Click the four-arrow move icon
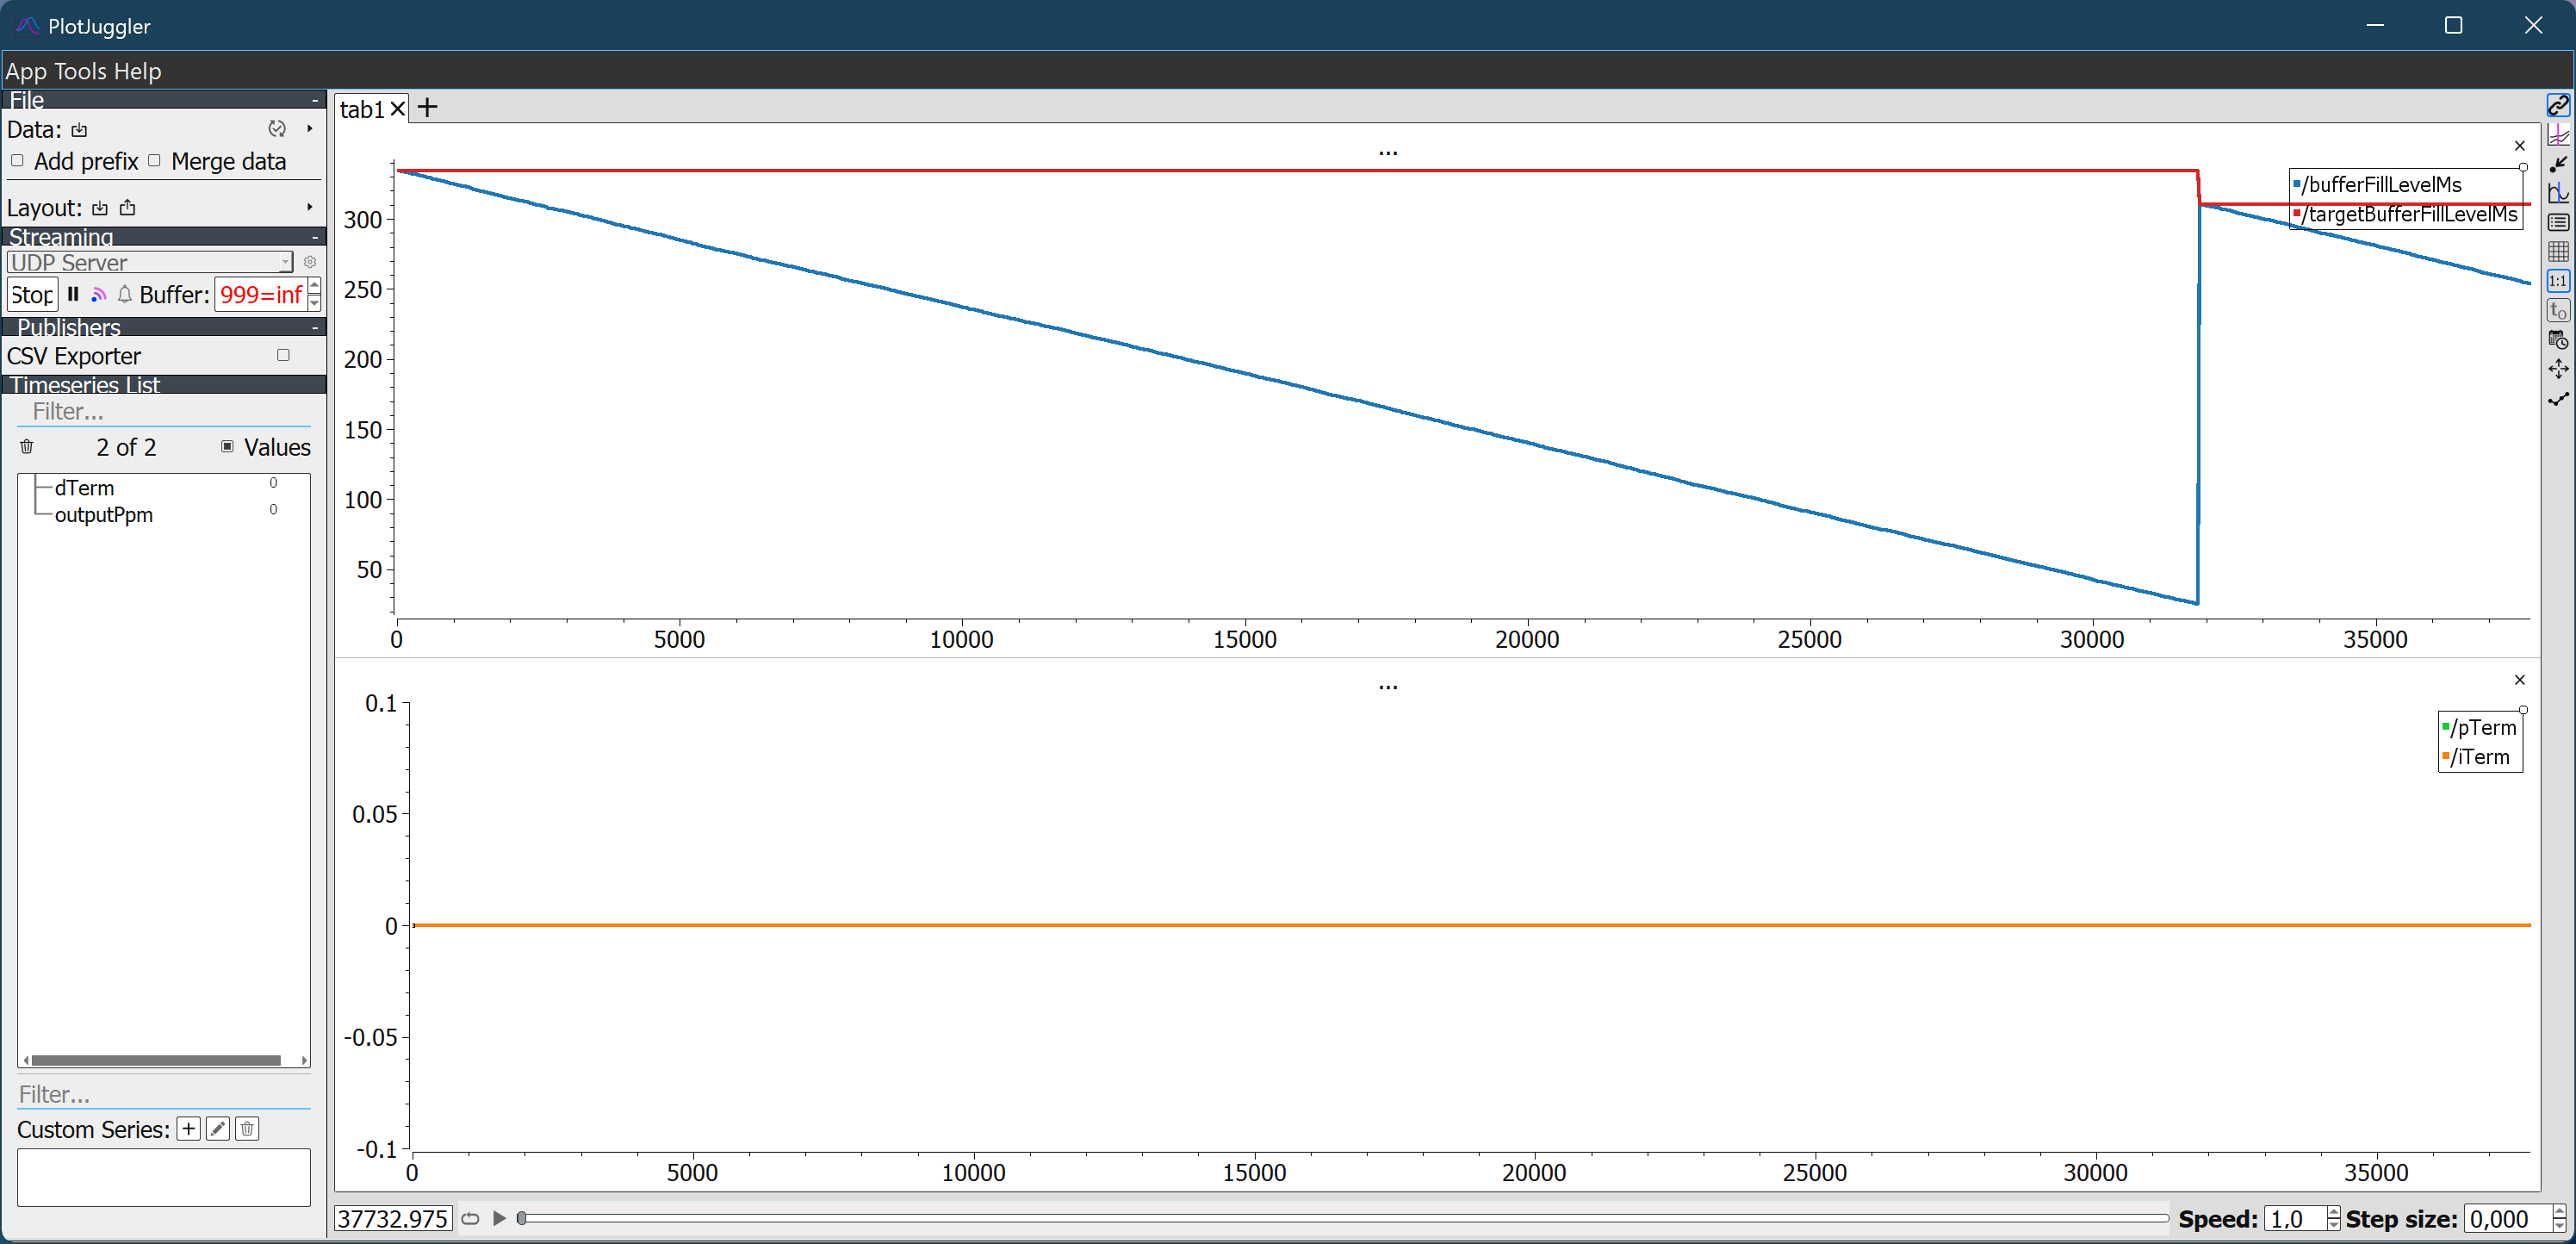 2558,369
